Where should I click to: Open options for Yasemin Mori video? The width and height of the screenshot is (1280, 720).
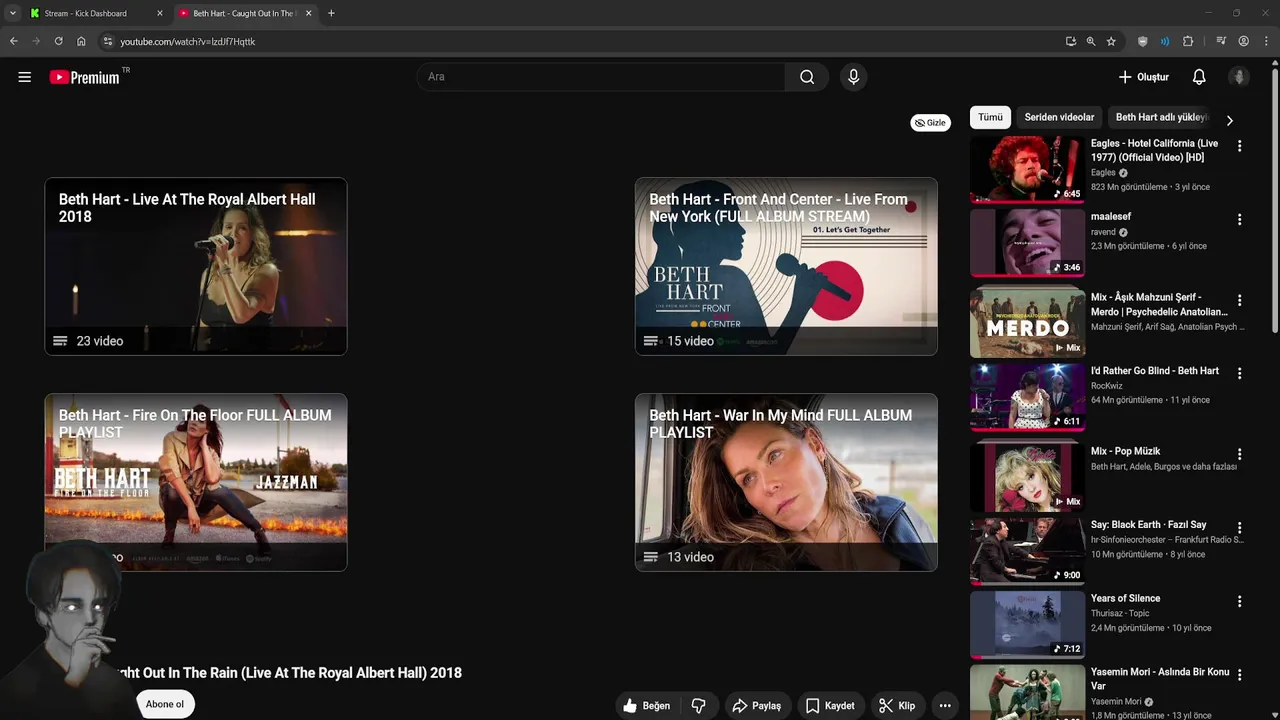click(x=1240, y=676)
